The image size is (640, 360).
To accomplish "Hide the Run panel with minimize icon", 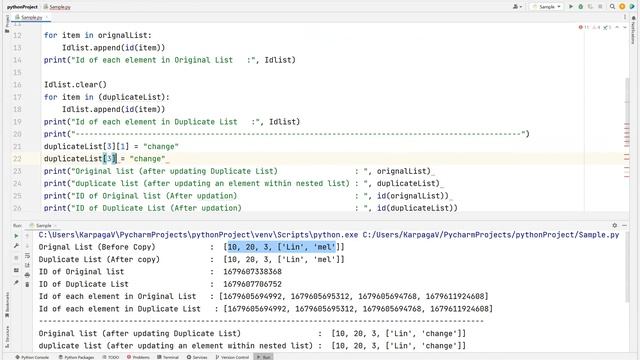I will click(624, 225).
